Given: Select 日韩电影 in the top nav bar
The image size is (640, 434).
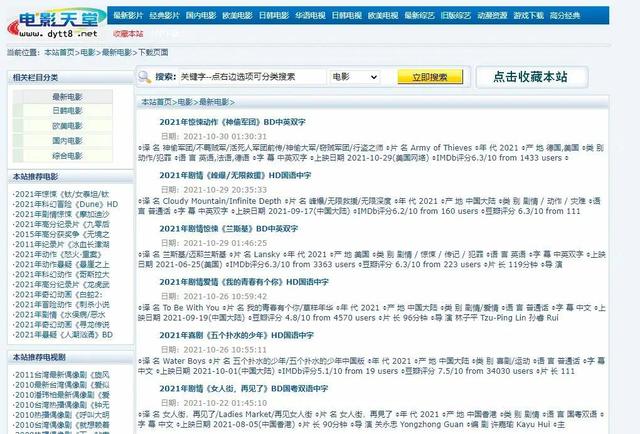Looking at the screenshot, I should click(274, 16).
